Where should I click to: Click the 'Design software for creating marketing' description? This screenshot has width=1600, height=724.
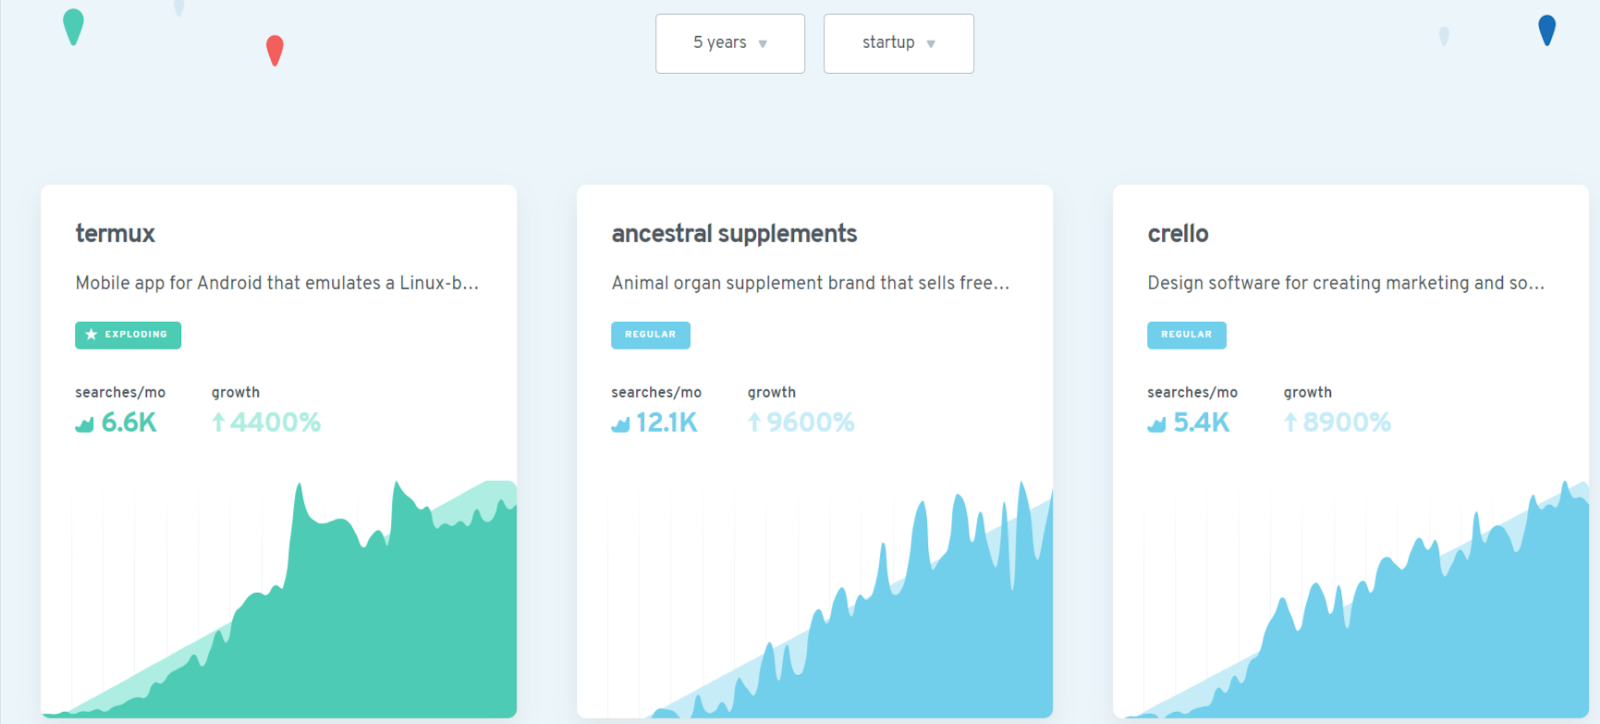coord(1346,283)
